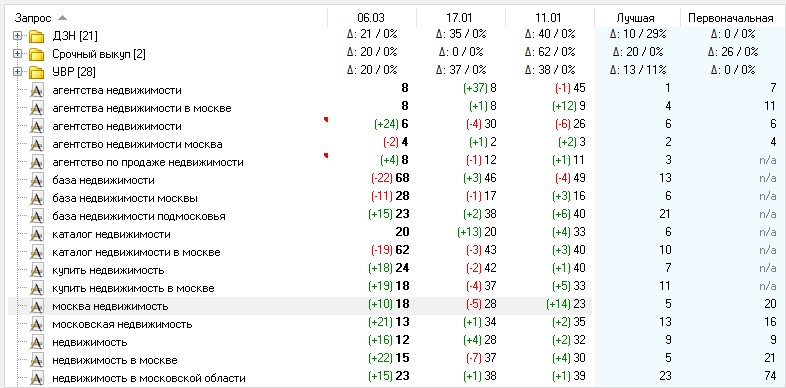
Task: Click the Первоначальная column header
Action: click(x=731, y=18)
